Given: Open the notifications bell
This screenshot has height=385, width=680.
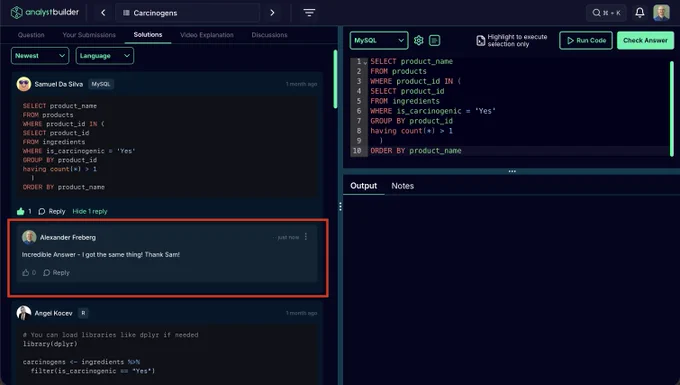Looking at the screenshot, I should coord(640,13).
